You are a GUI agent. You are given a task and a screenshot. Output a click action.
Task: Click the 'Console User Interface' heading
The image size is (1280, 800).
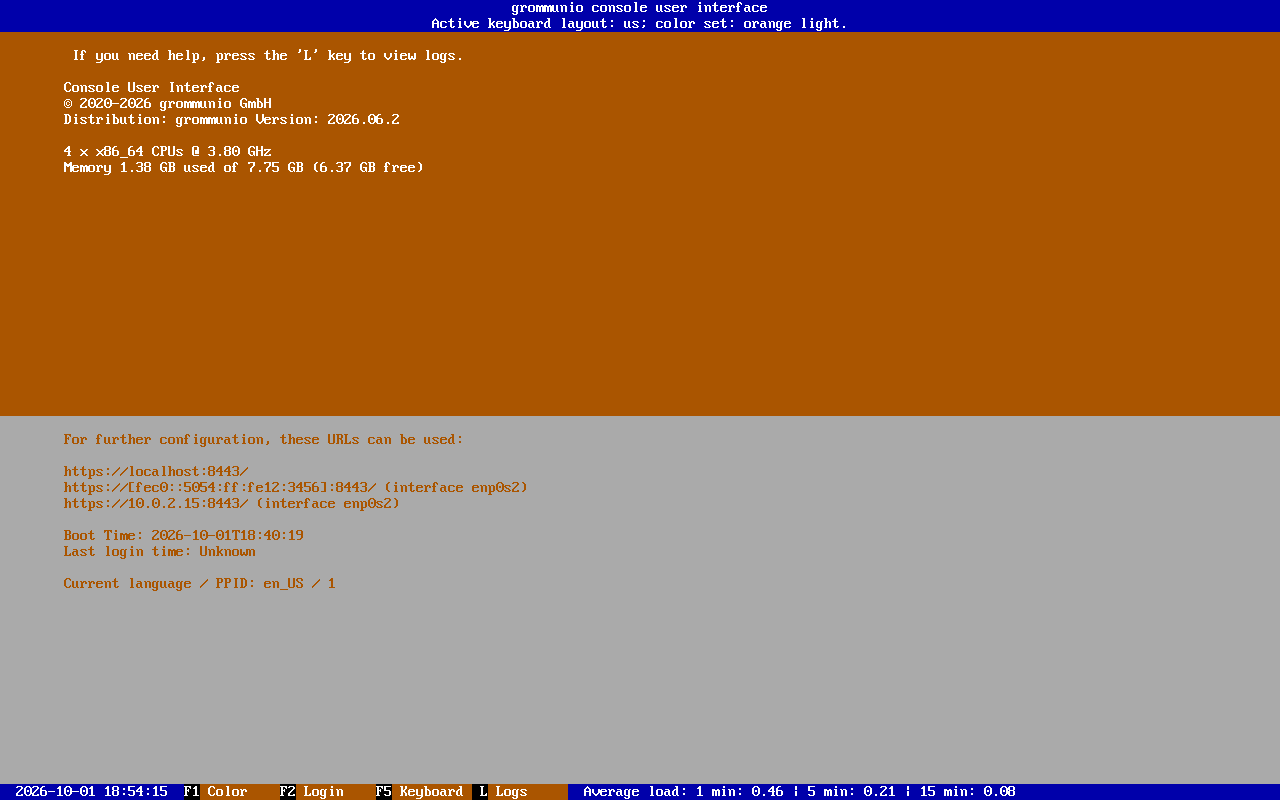[152, 88]
